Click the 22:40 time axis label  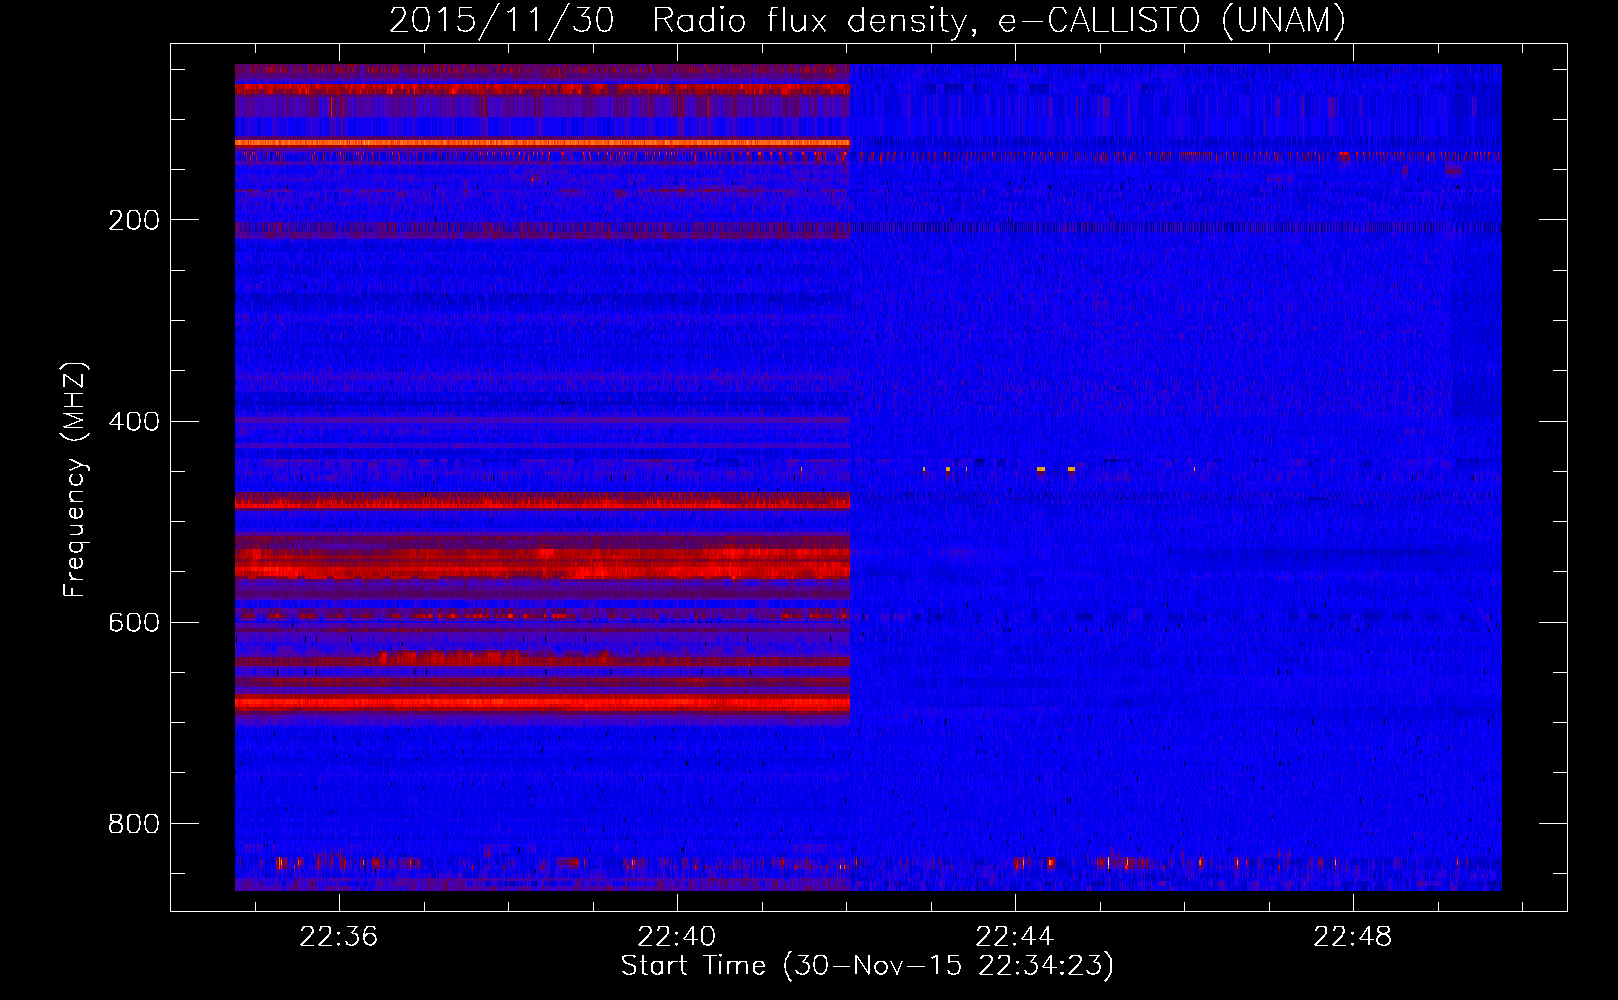(677, 937)
